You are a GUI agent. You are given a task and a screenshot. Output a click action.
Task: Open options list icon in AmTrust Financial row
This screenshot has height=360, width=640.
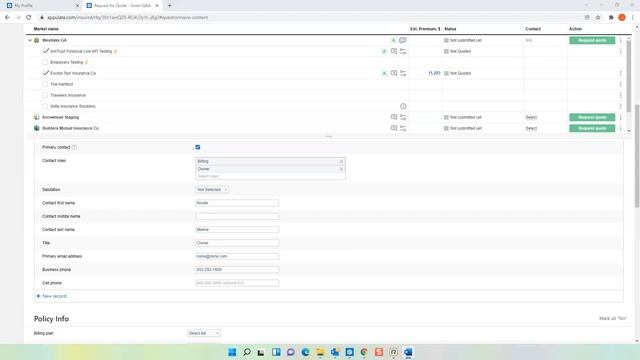(x=403, y=51)
